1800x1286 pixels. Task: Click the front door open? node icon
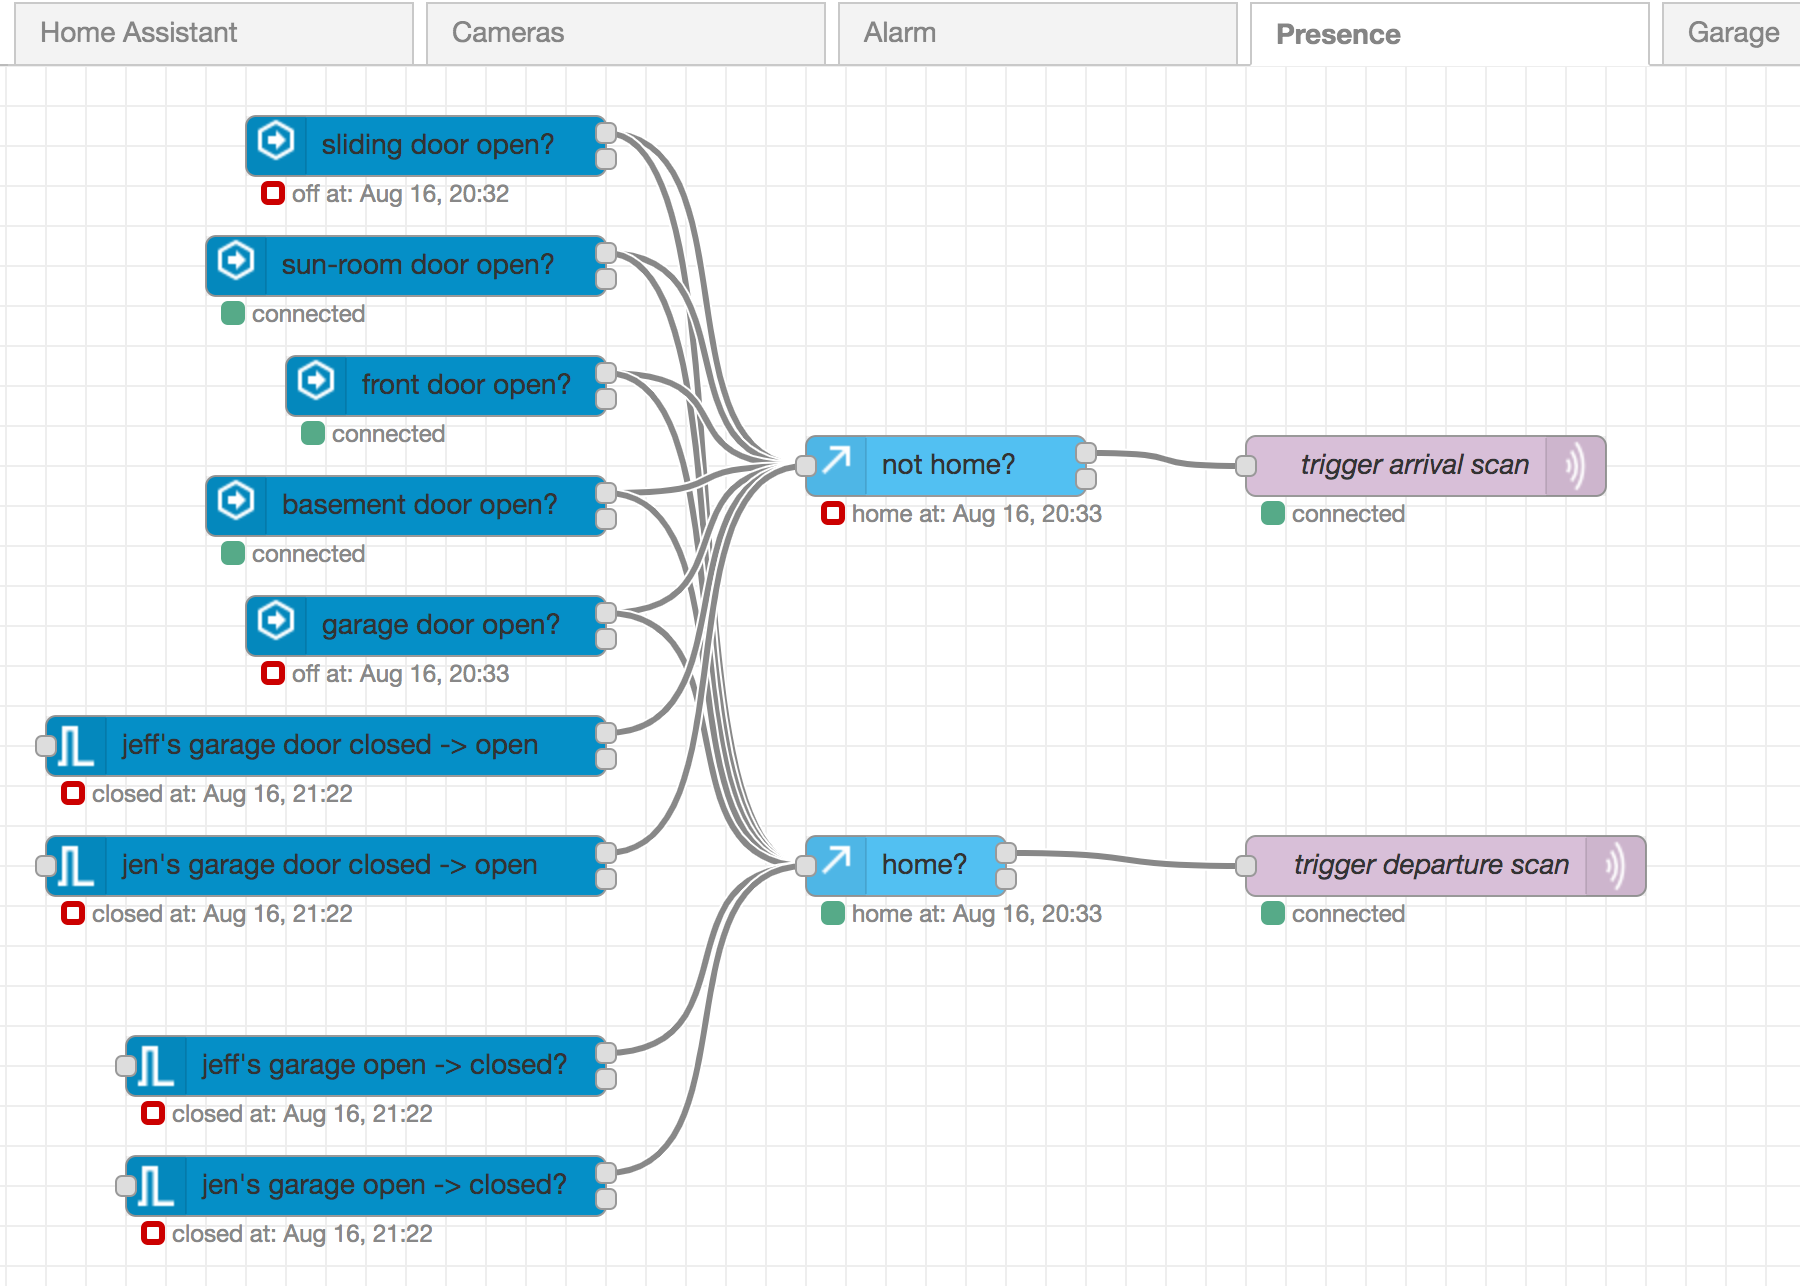(x=316, y=381)
